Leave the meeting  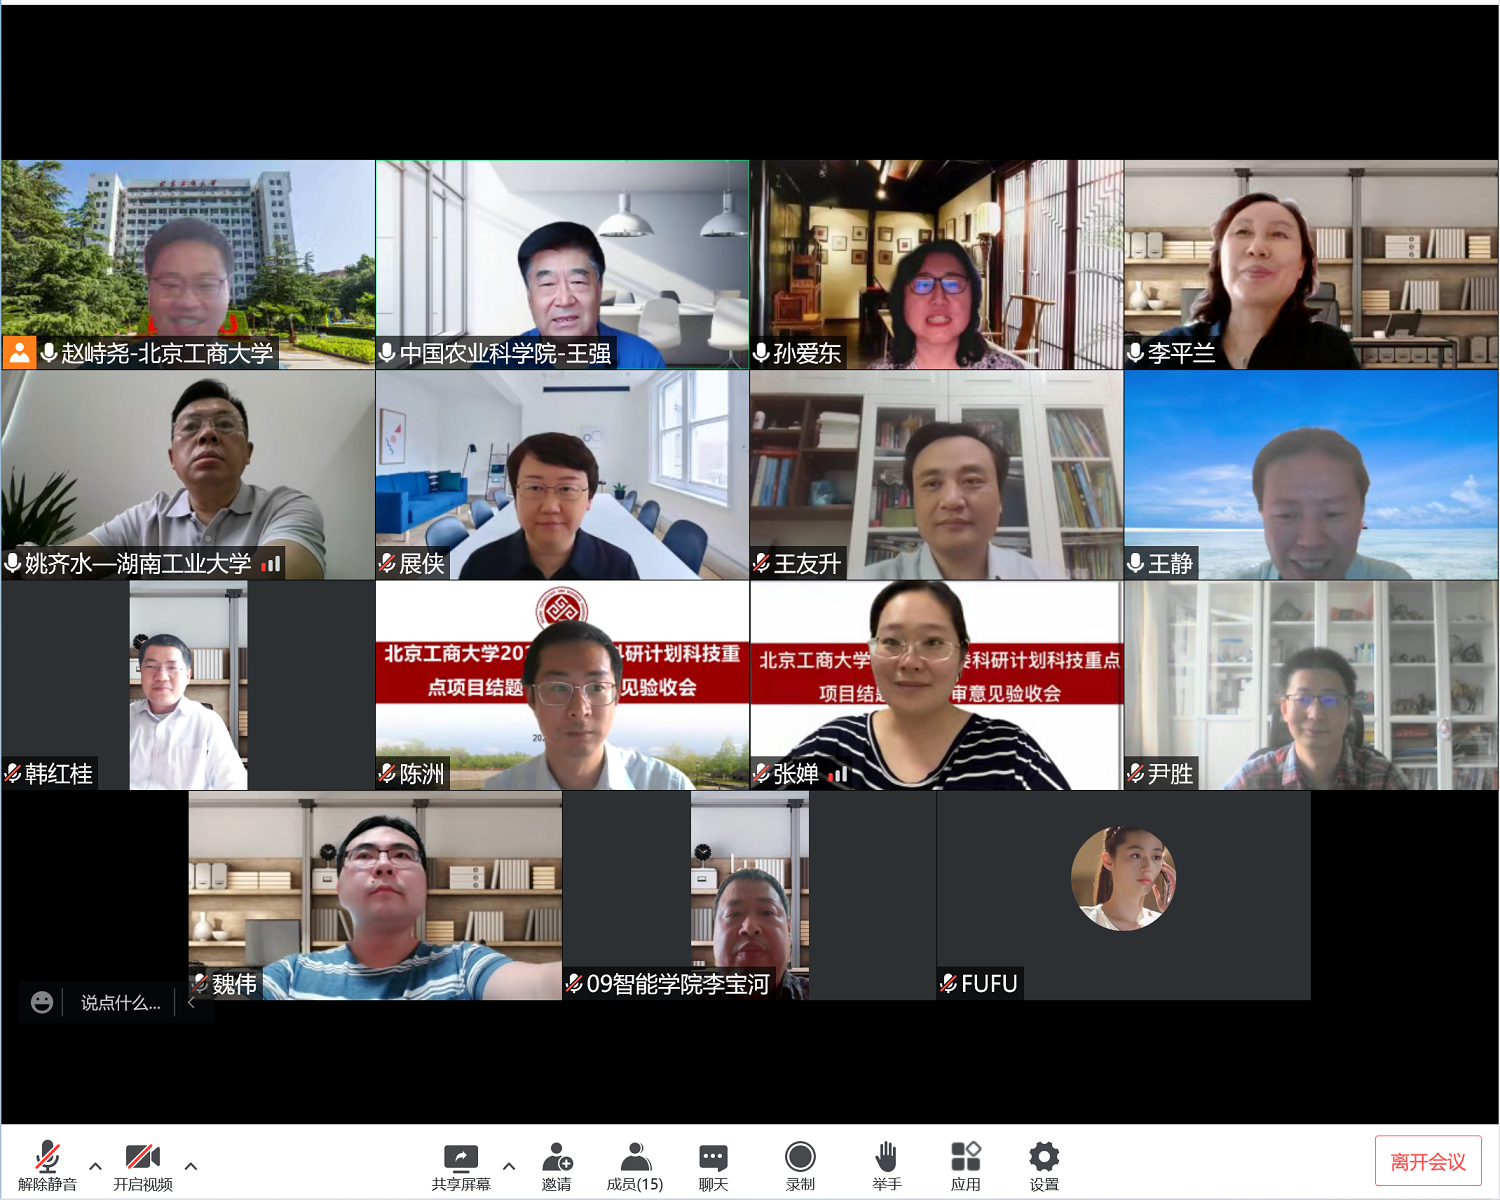point(1427,1161)
